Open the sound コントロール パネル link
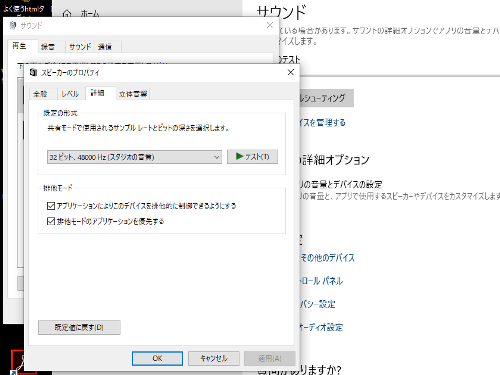 pos(322,281)
